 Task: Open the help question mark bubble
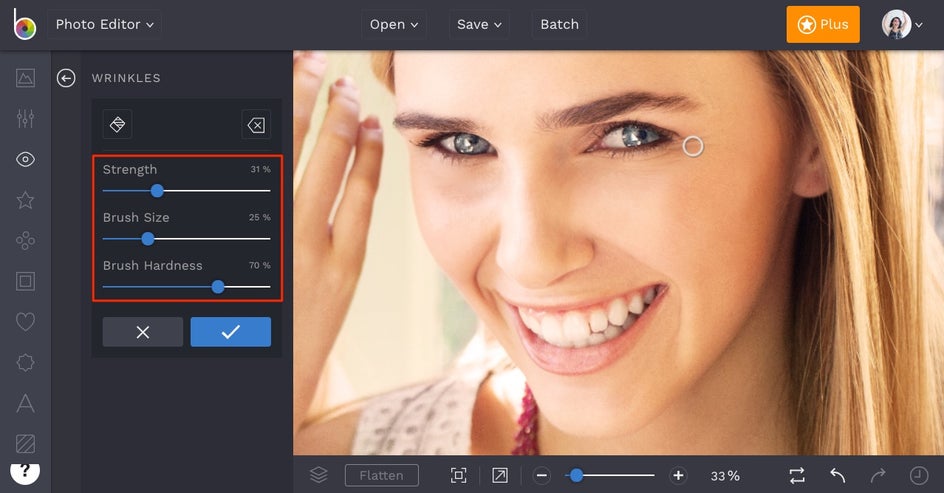coord(25,472)
